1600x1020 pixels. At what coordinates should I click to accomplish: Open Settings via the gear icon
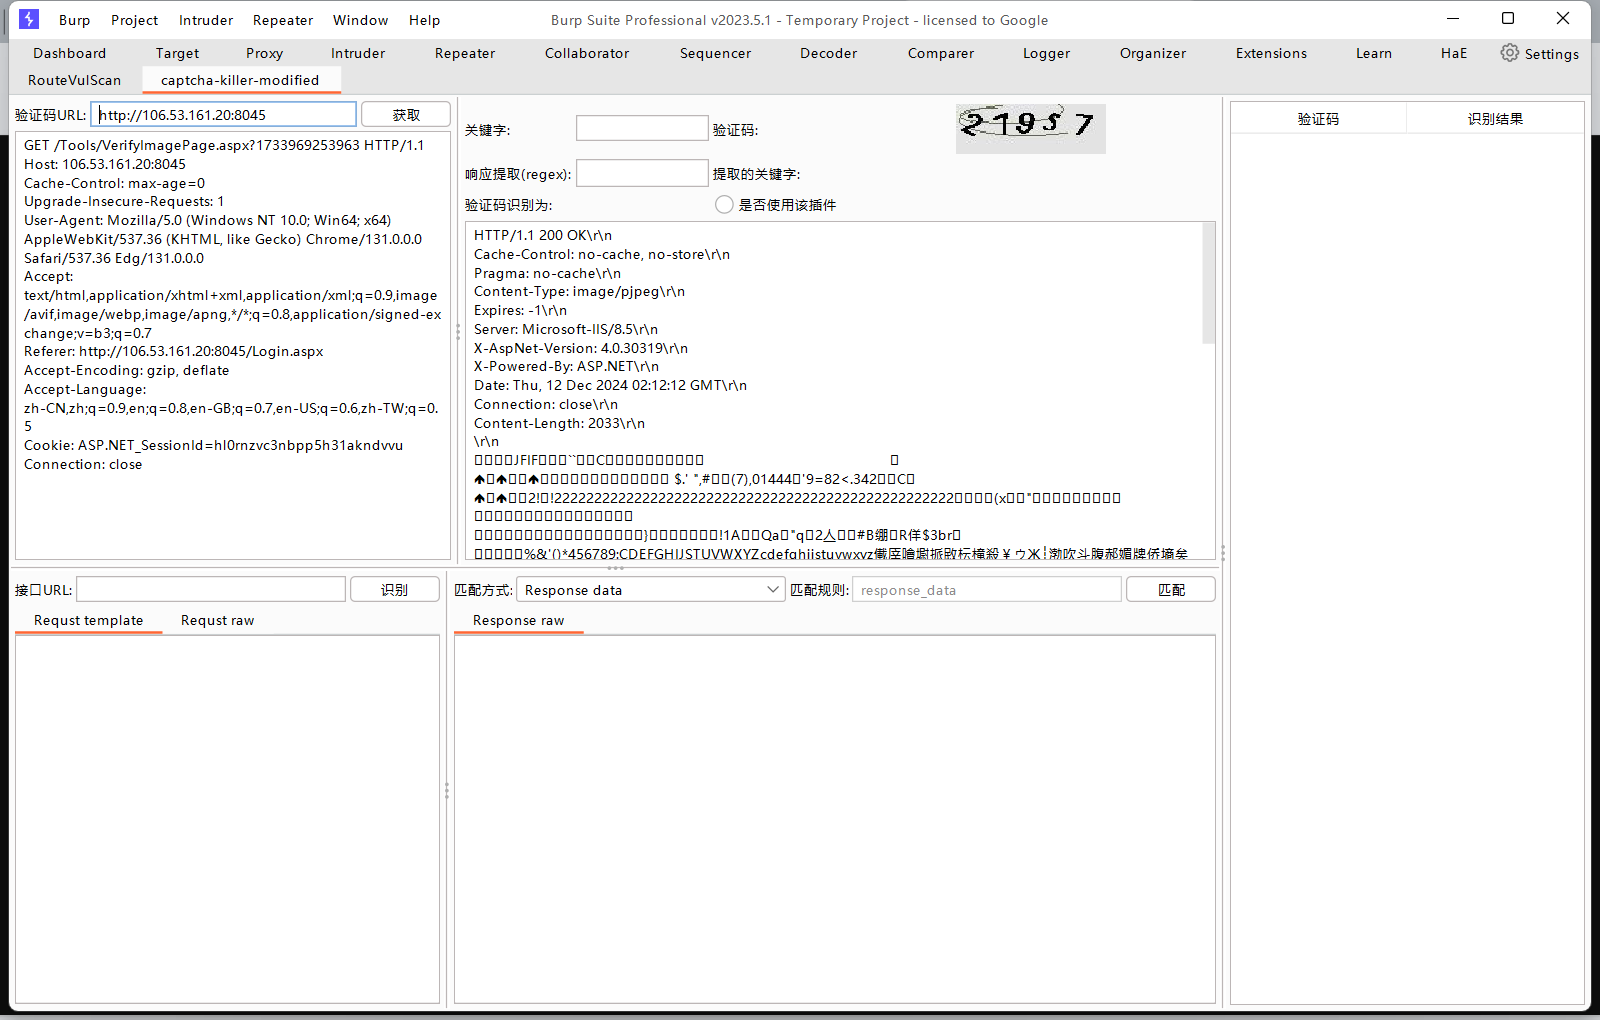click(1509, 53)
